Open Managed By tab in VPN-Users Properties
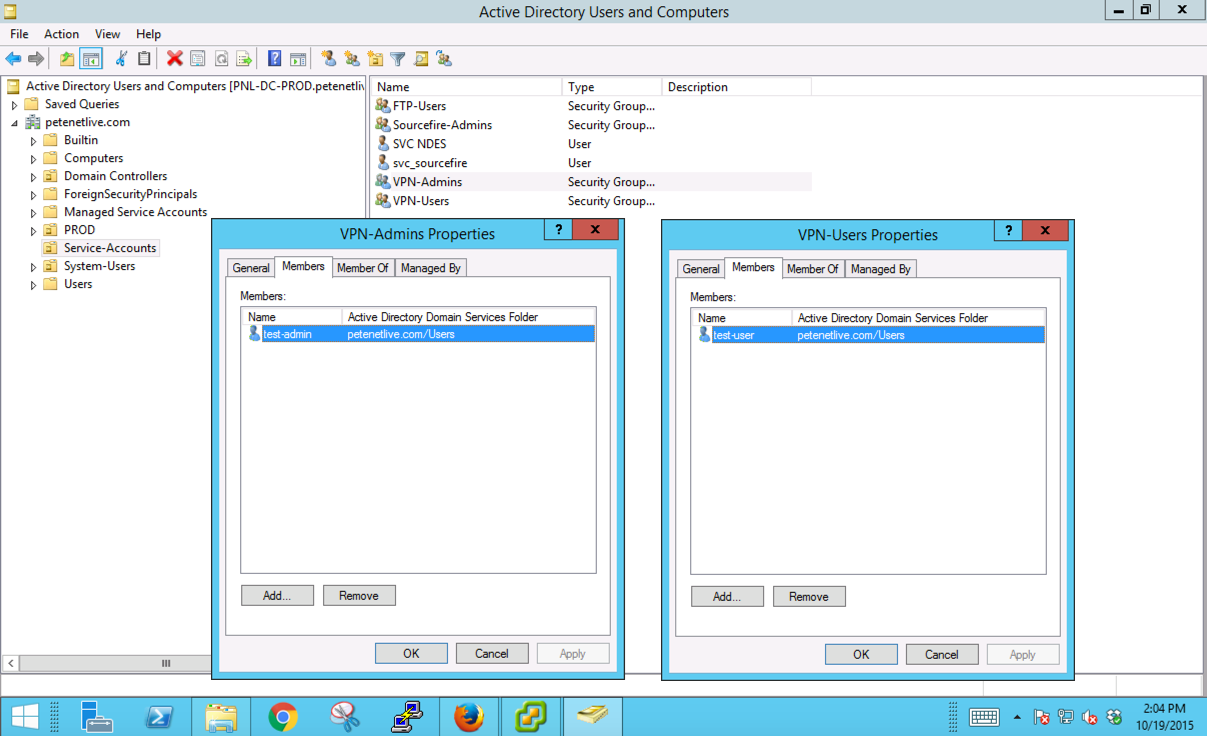 (x=880, y=269)
